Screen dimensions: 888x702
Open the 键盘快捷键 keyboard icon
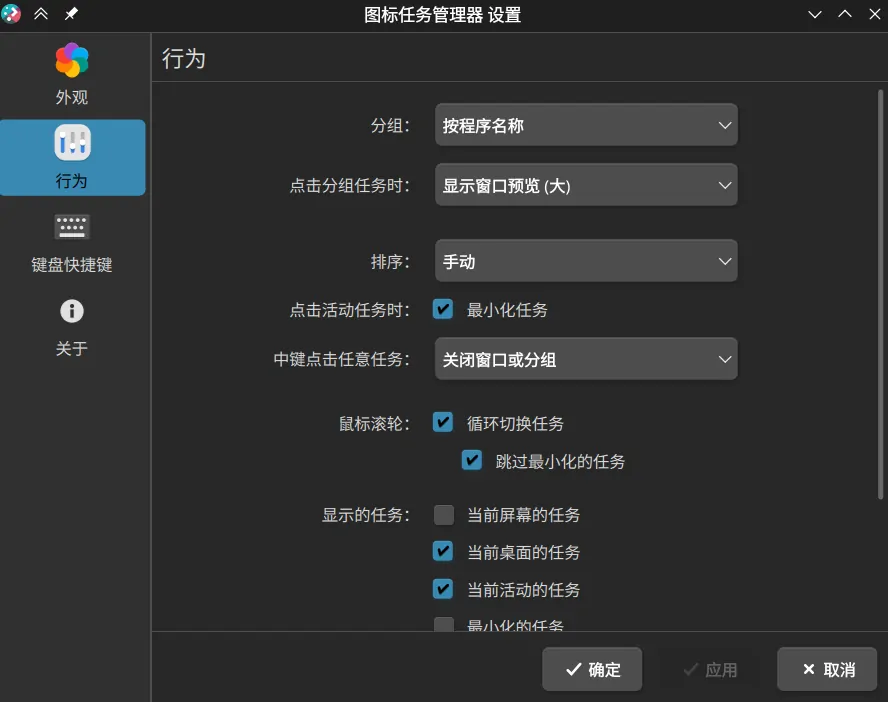[72, 227]
